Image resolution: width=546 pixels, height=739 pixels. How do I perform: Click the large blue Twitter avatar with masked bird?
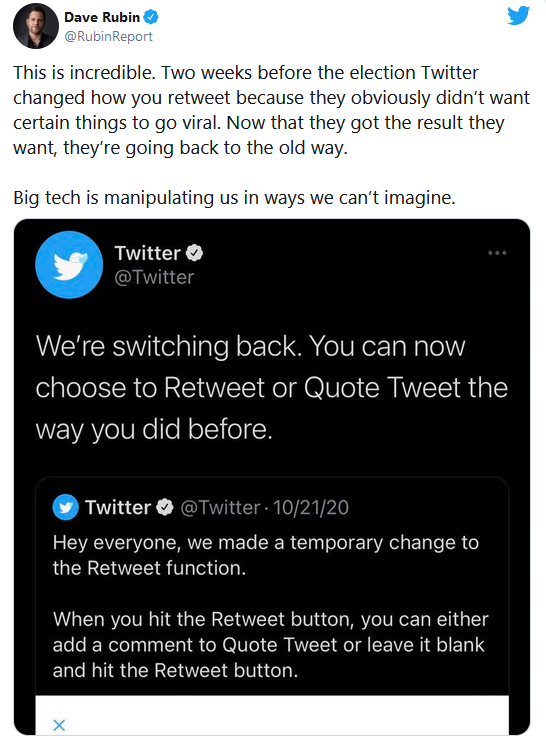point(69,264)
